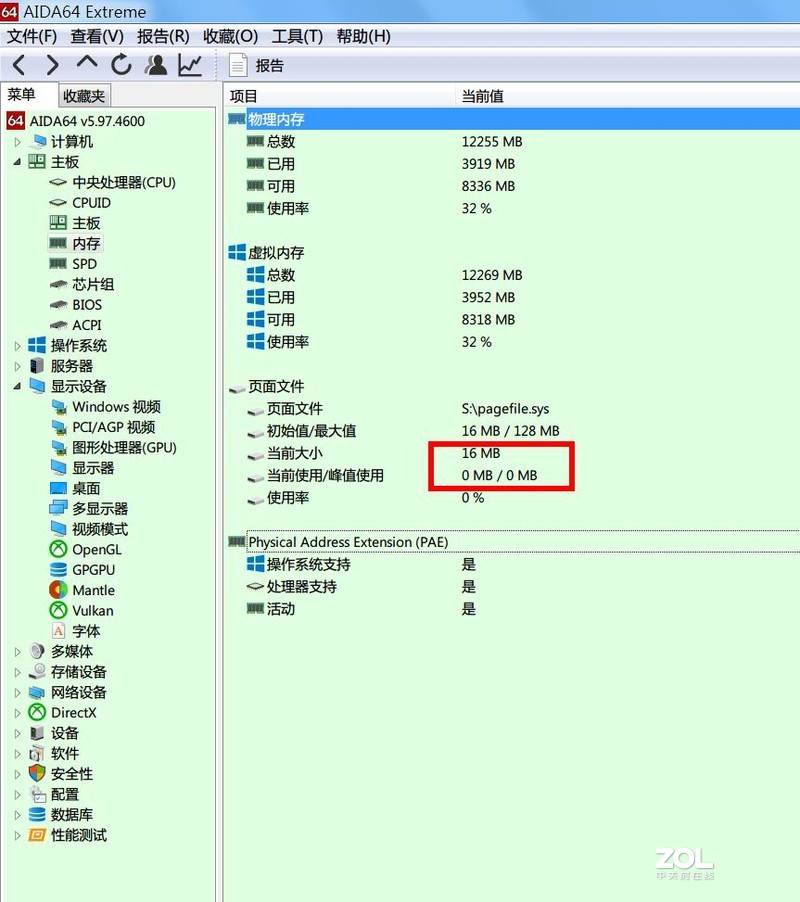800x902 pixels.
Task: Open the 工具(T) menu
Action: 297,36
